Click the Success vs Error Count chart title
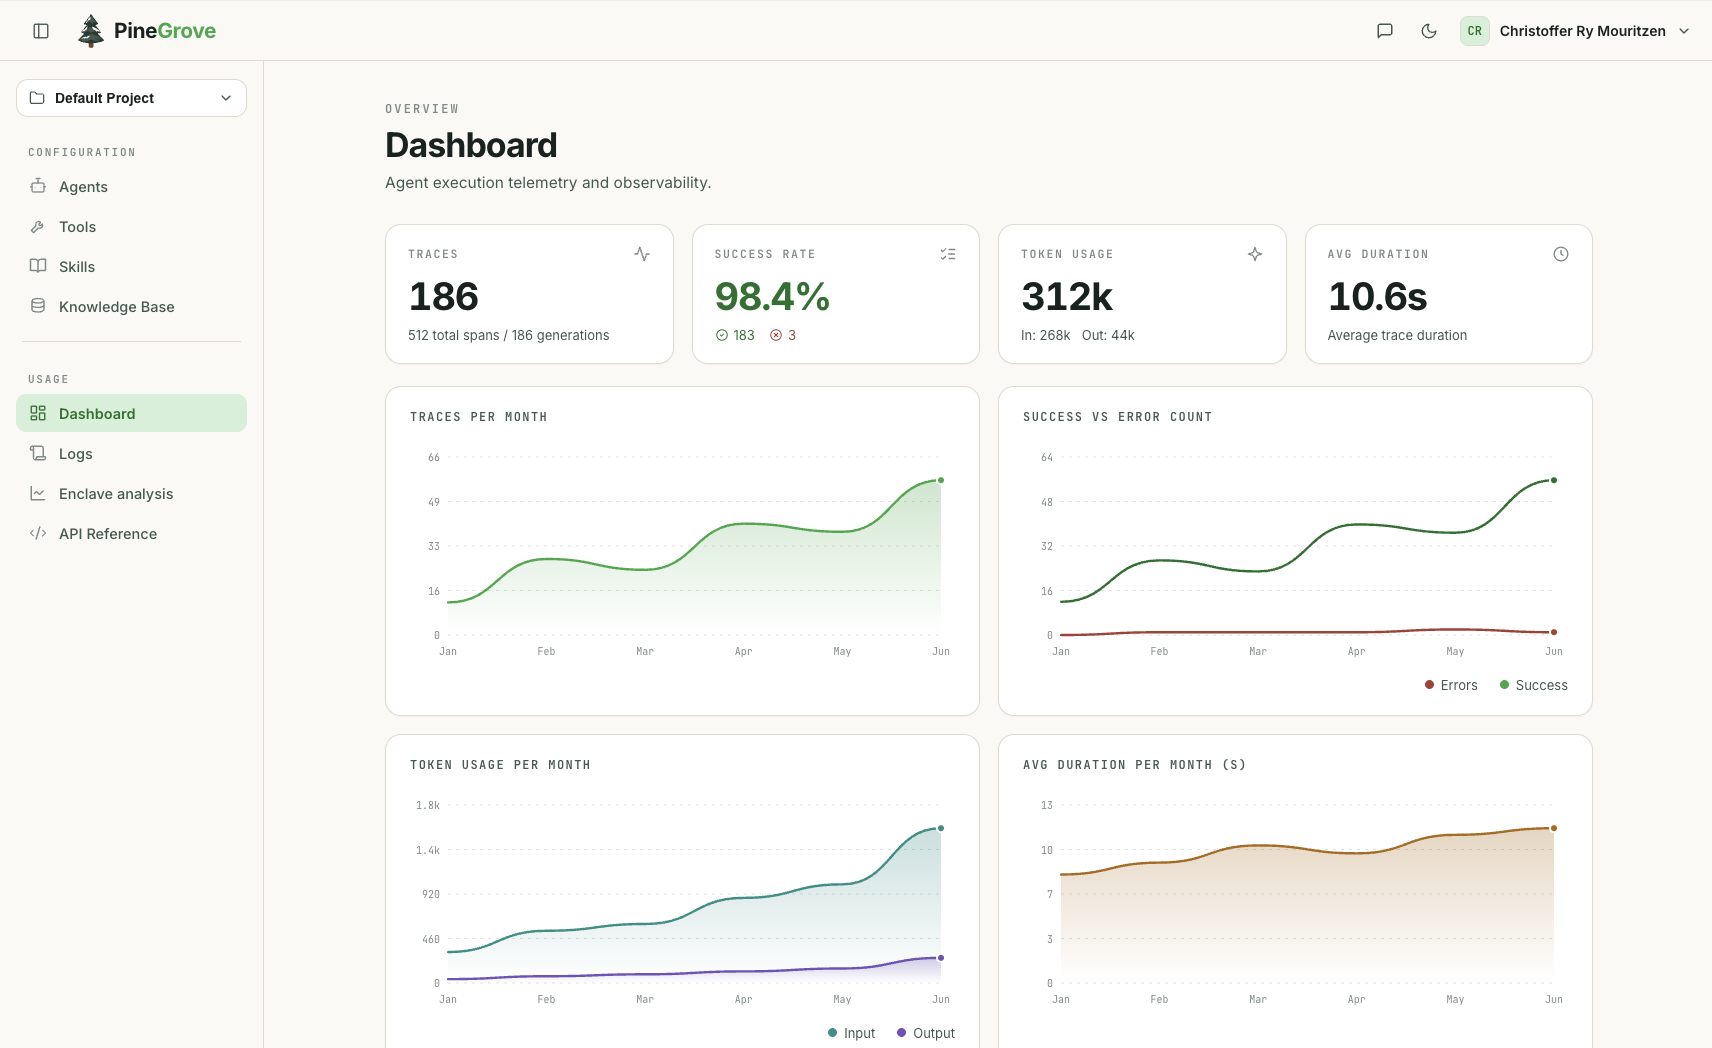1712x1048 pixels. [1118, 417]
